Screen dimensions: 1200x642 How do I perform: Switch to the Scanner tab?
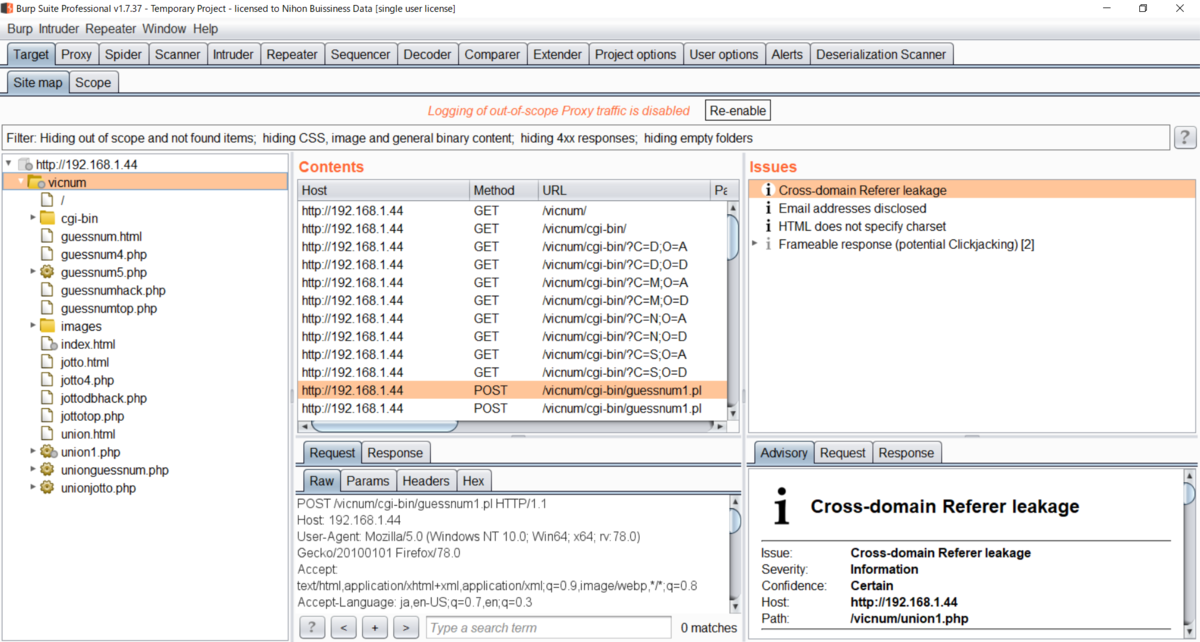pyautogui.click(x=177, y=54)
